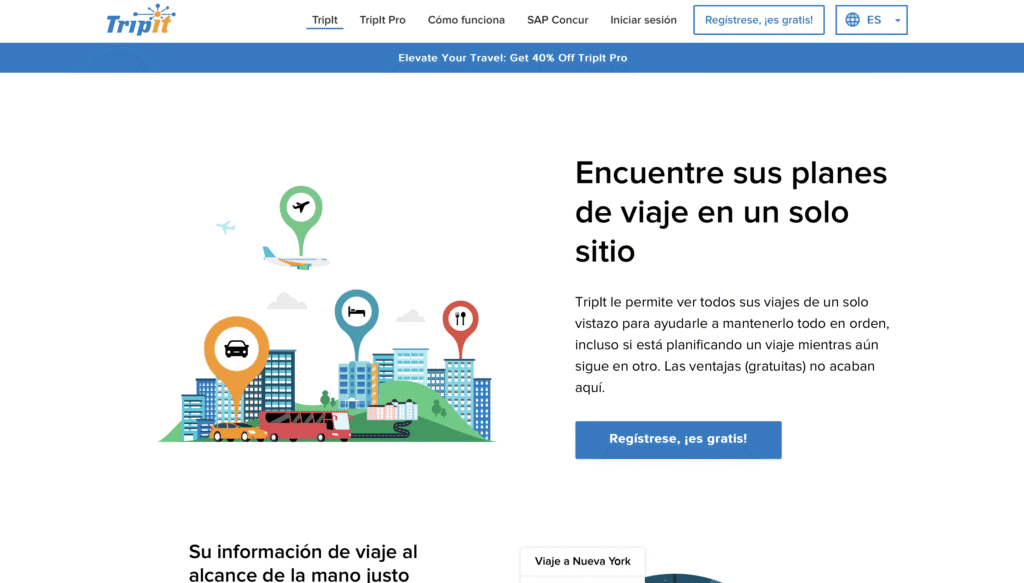Screen dimensions: 1024x583
Task: Click the green airplane map pin
Action: (x=301, y=219)
